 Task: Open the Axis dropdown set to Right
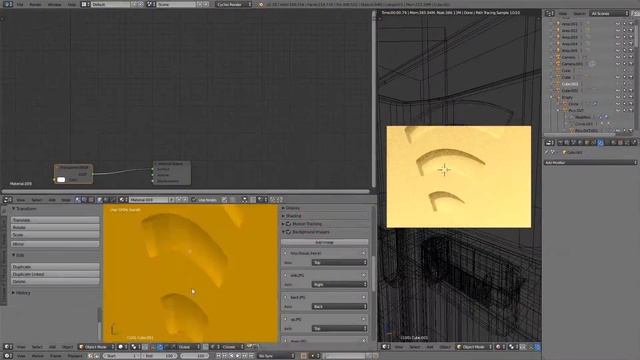[x=339, y=284]
